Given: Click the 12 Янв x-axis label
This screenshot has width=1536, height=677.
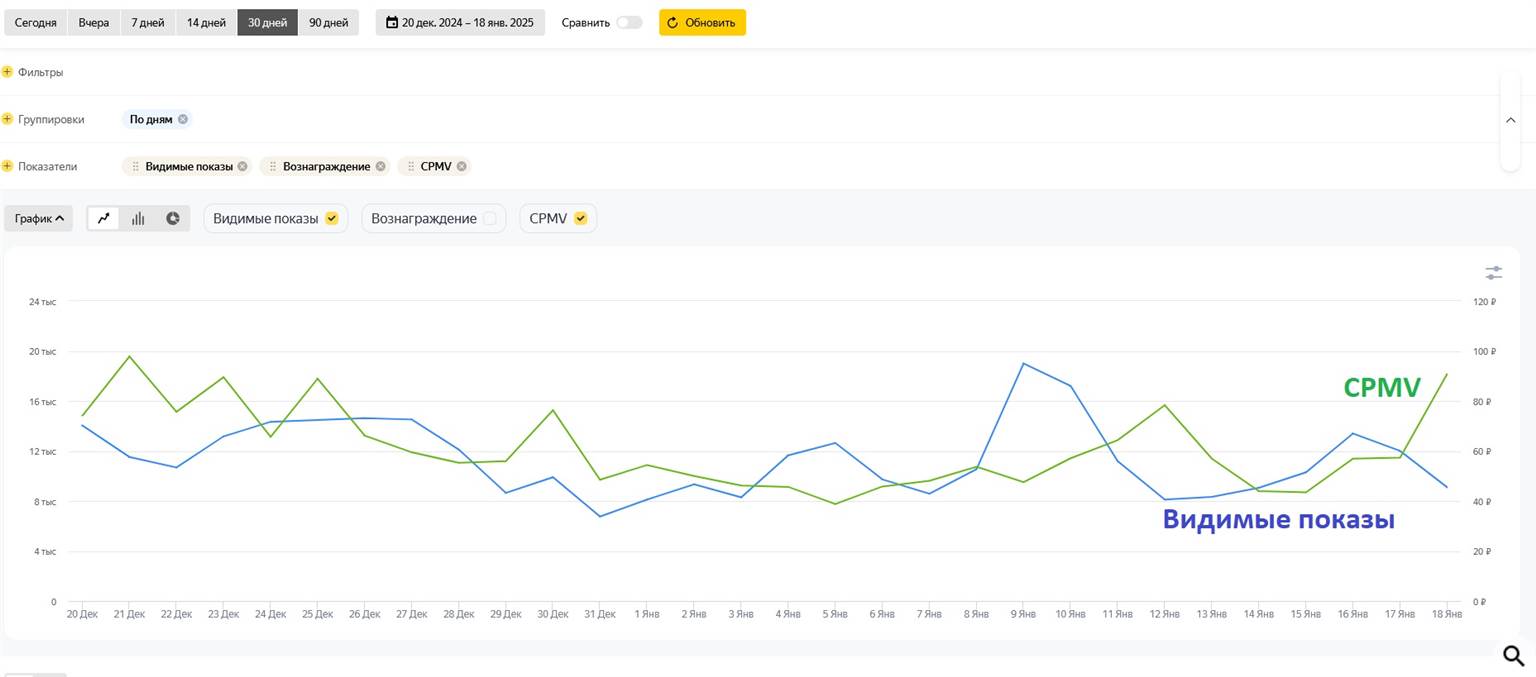Looking at the screenshot, I should point(1164,614).
